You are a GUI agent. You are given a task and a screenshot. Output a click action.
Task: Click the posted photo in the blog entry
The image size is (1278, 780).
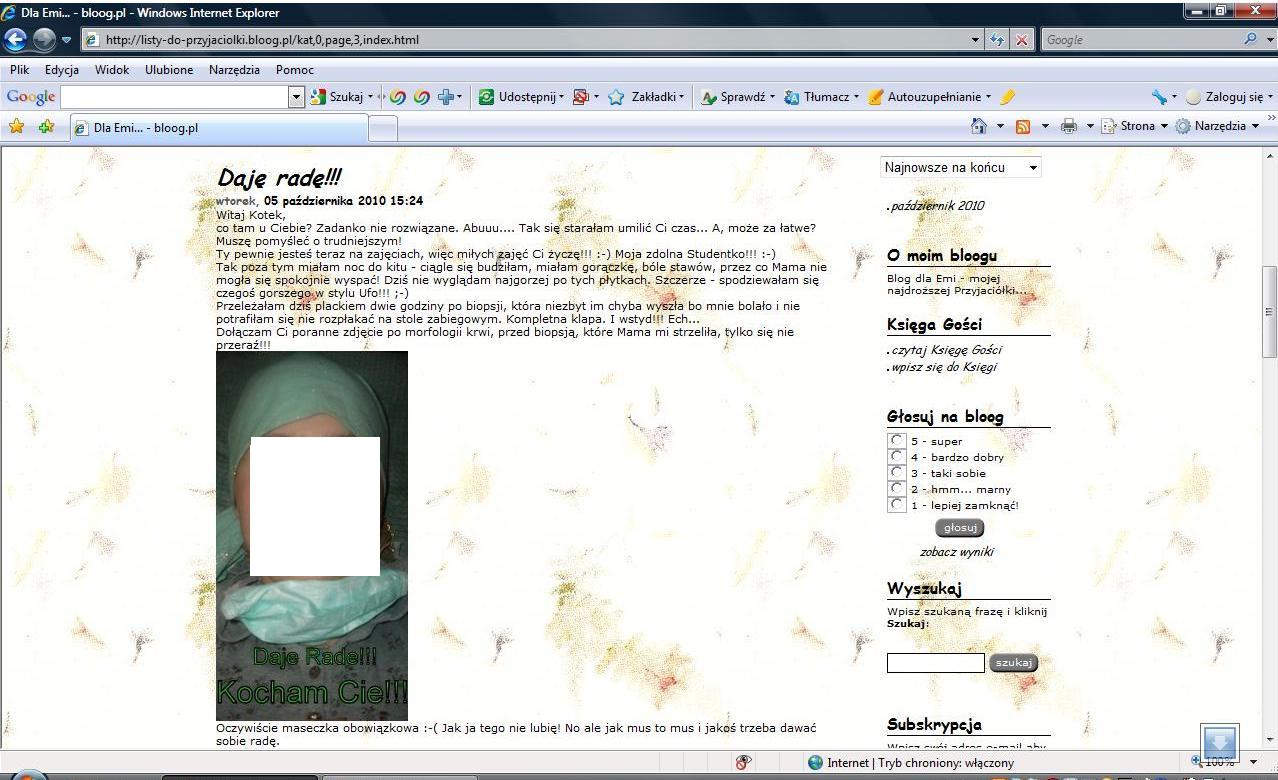pos(312,535)
